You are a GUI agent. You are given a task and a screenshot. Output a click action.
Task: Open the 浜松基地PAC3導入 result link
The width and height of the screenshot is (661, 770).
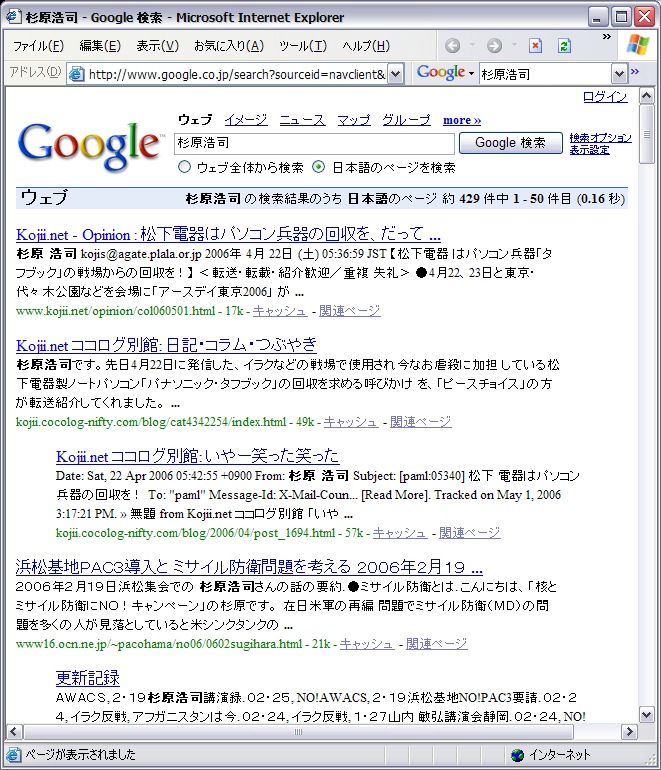click(249, 567)
